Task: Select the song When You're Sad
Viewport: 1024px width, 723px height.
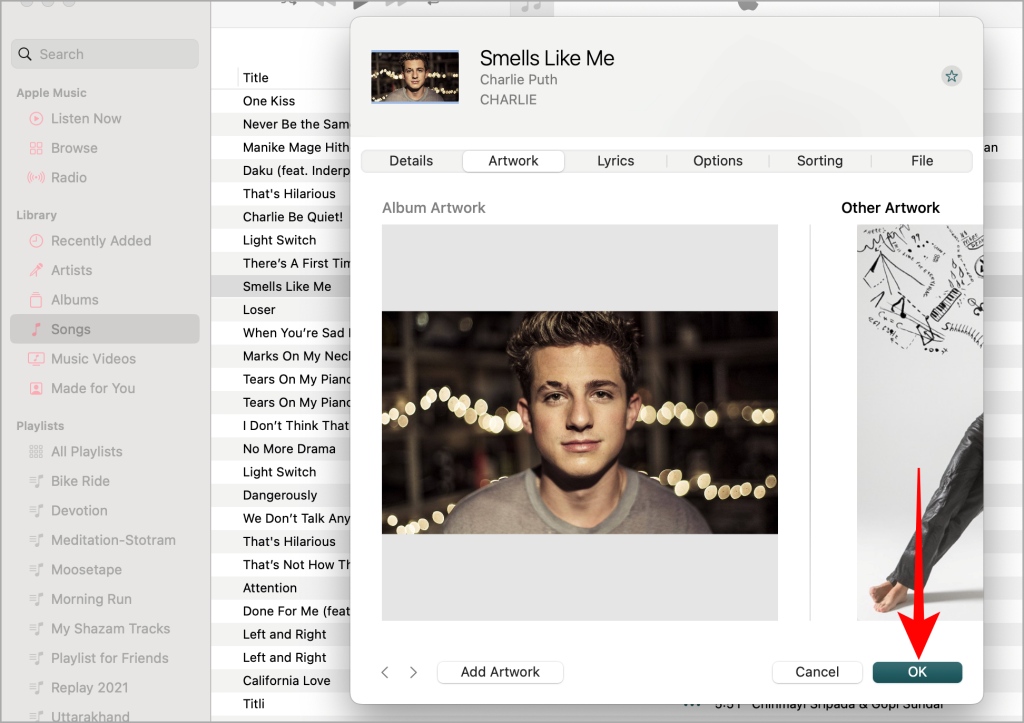Action: pyautogui.click(x=296, y=333)
